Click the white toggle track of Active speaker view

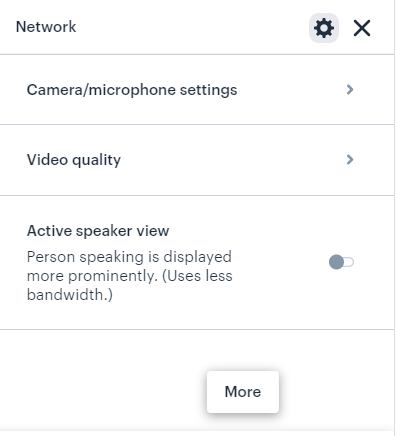point(349,262)
